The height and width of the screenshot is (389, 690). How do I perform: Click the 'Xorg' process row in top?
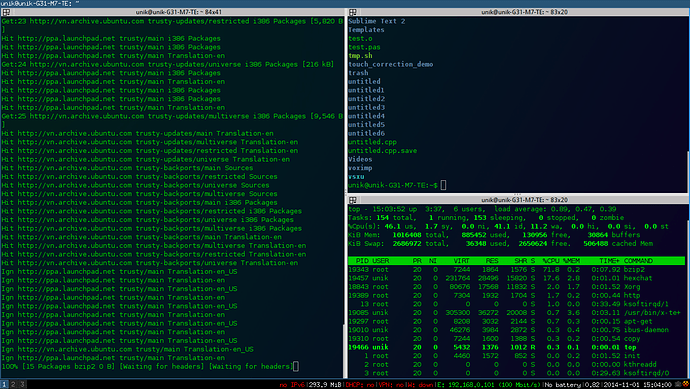click(x=516, y=287)
